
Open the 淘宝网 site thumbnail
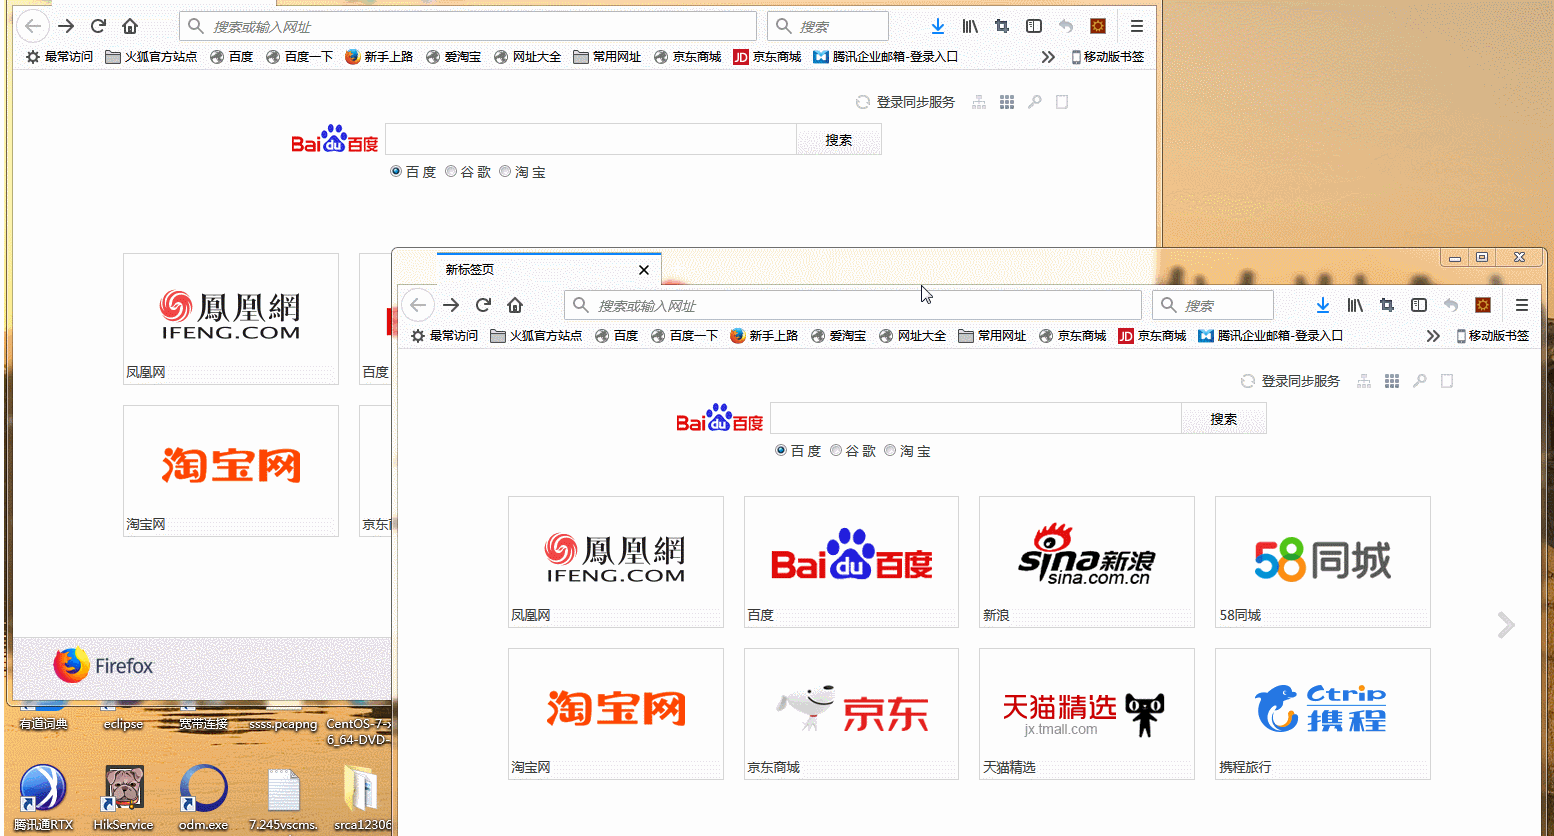click(x=616, y=713)
